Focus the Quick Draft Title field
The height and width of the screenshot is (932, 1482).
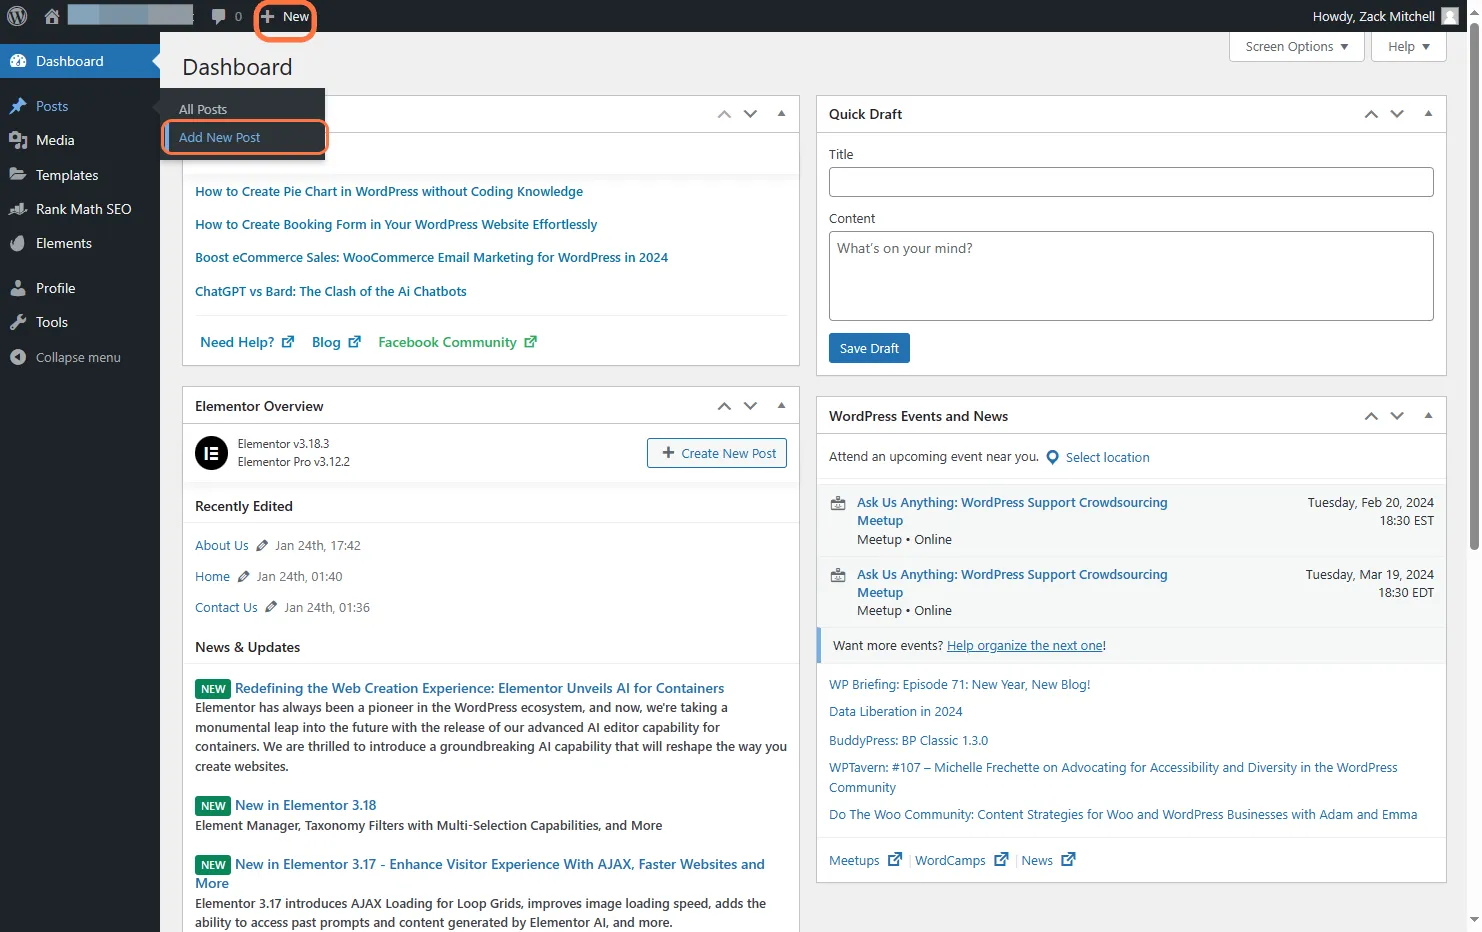[1131, 182]
